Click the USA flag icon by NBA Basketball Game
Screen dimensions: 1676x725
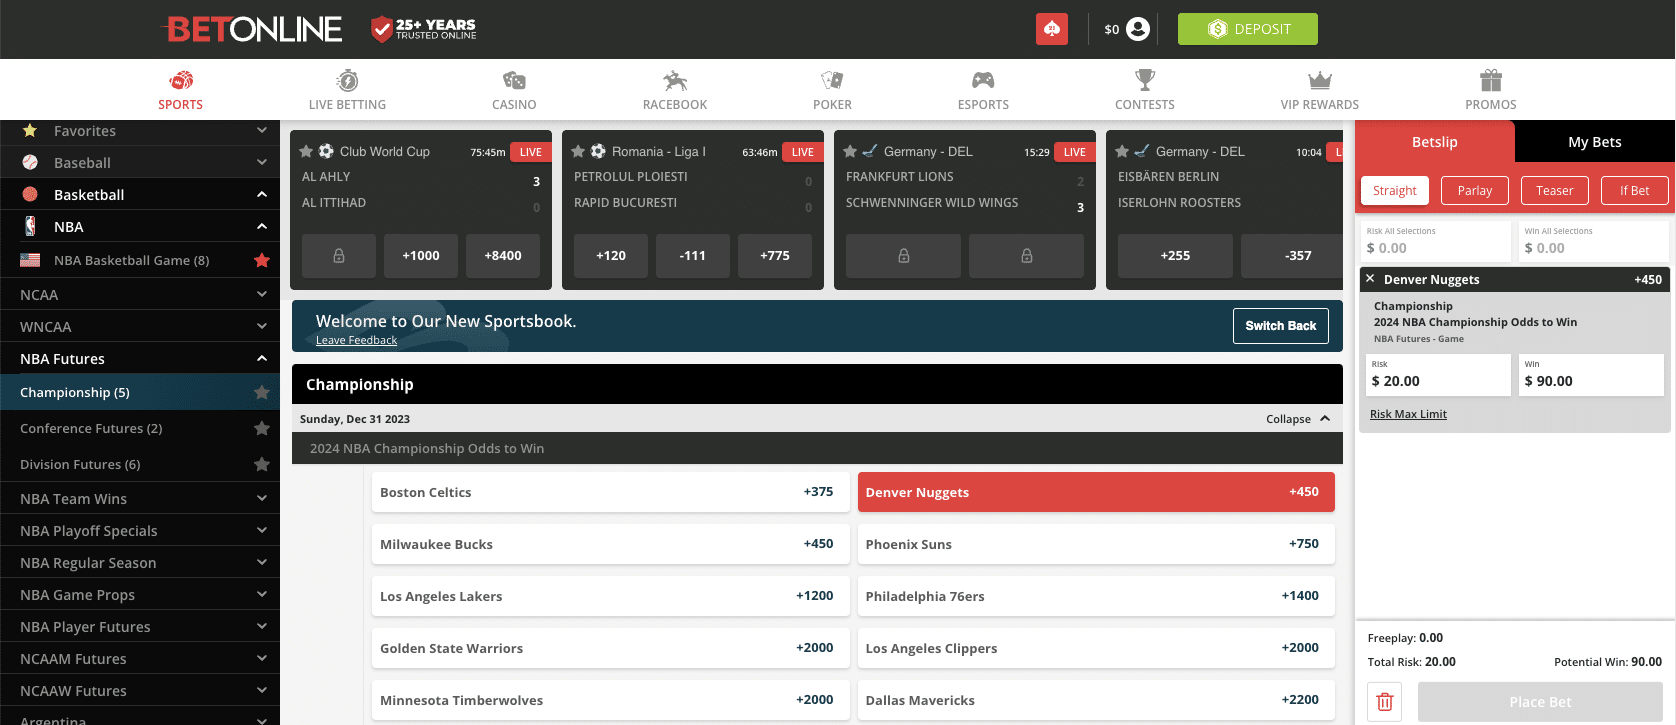coord(30,260)
